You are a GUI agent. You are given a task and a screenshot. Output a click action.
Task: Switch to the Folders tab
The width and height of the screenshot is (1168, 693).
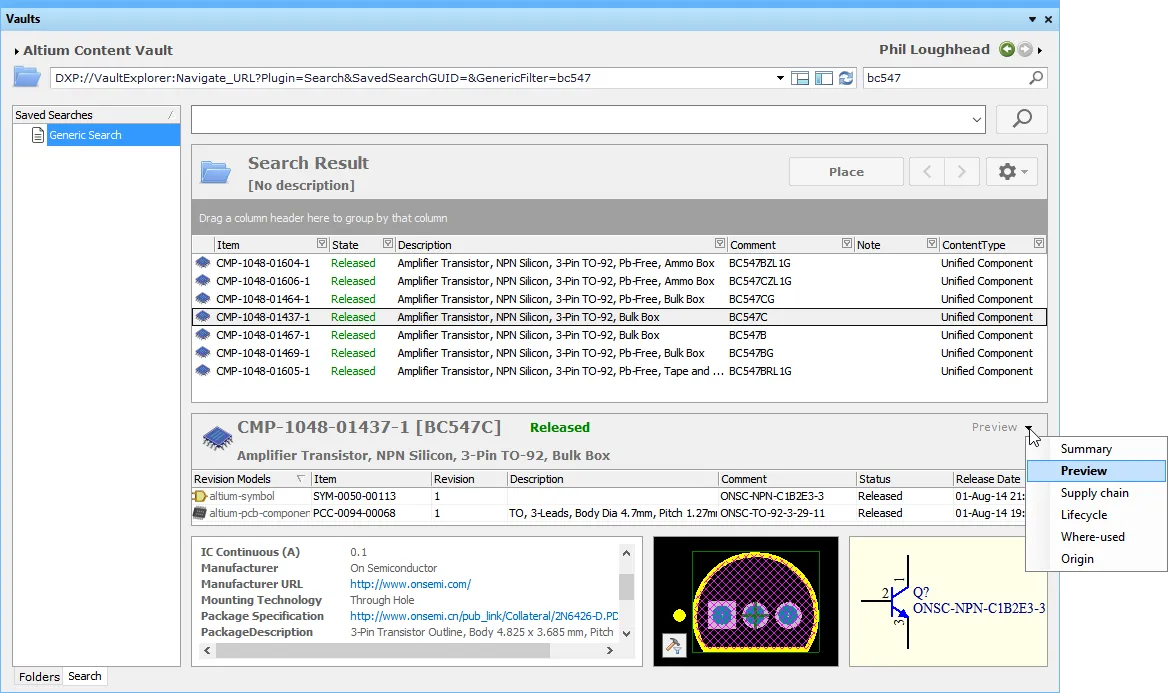[x=39, y=677]
